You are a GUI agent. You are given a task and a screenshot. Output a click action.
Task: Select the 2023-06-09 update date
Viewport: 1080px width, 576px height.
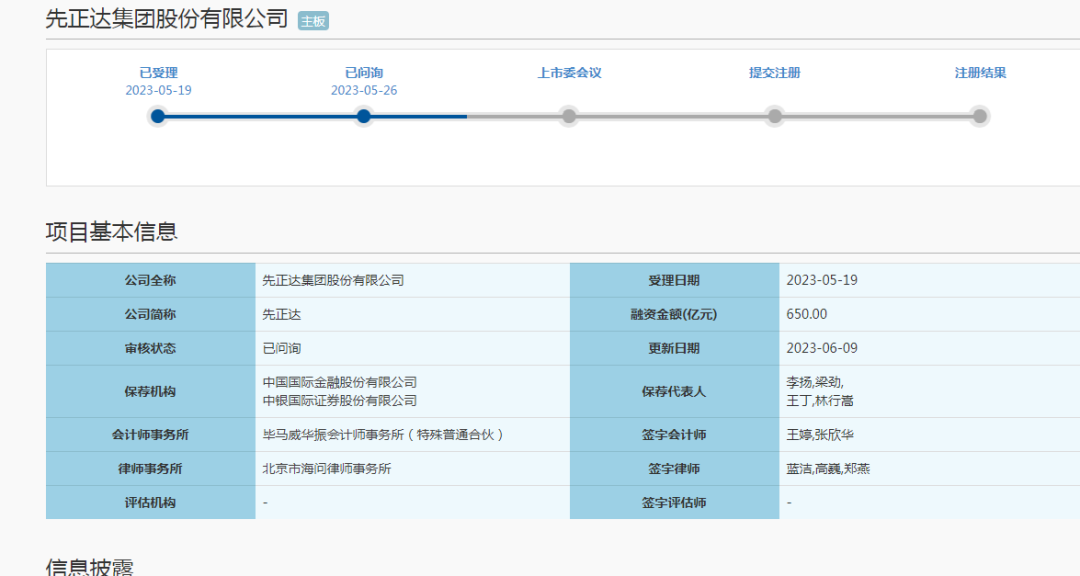click(822, 348)
